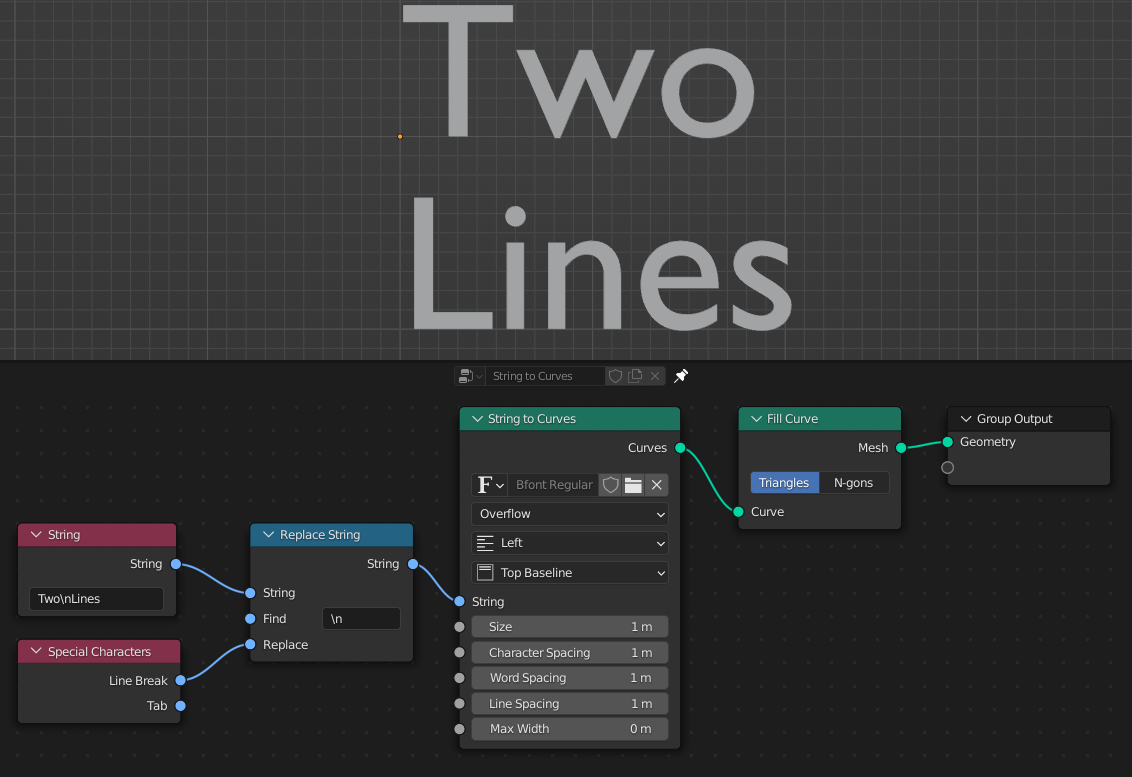This screenshot has width=1132, height=777.
Task: Select the Triangles fill mode in Fill Curve
Action: pos(784,482)
